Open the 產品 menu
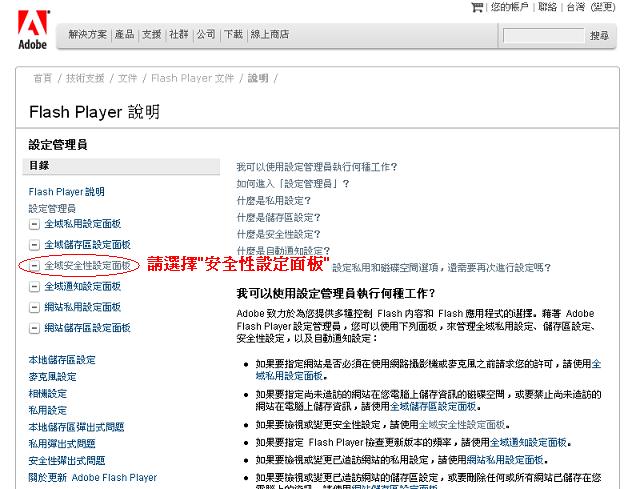Viewport: 636px width, 489px height. (x=125, y=34)
